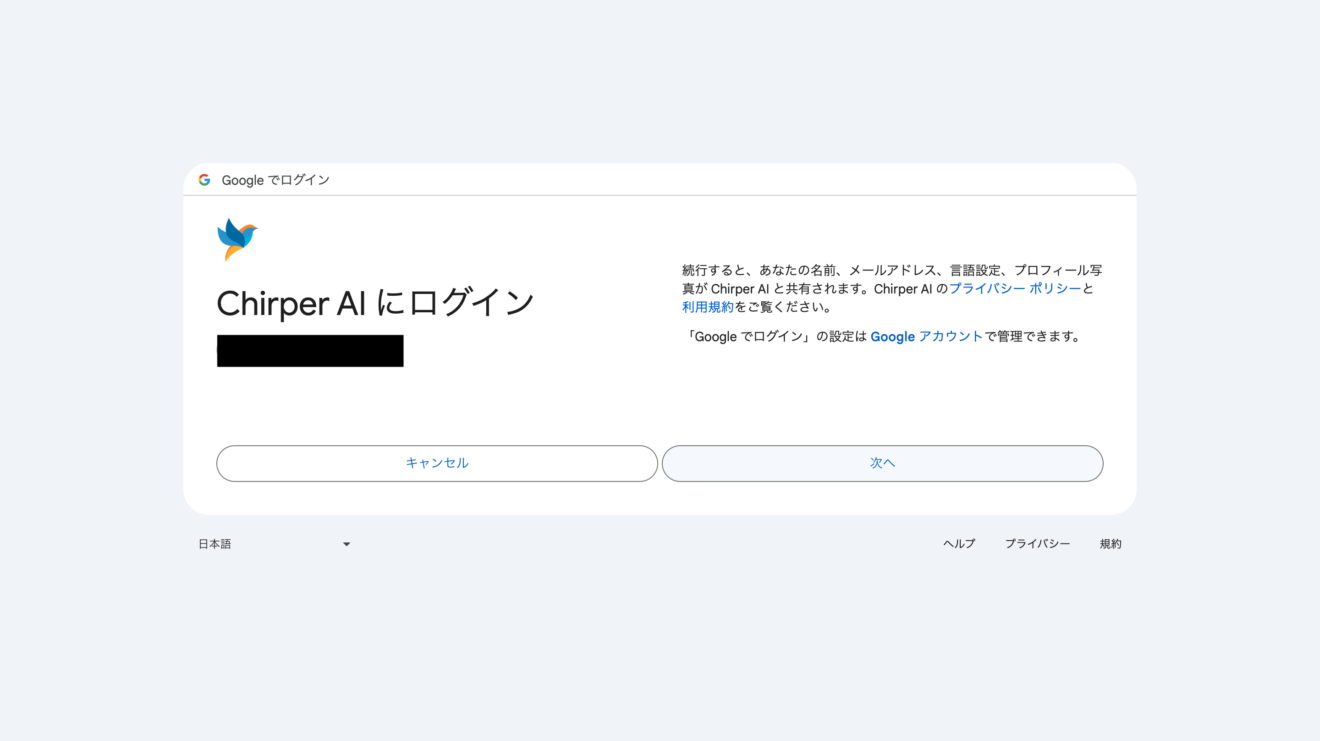Click the multicolored G in the header bar

pyautogui.click(x=204, y=179)
